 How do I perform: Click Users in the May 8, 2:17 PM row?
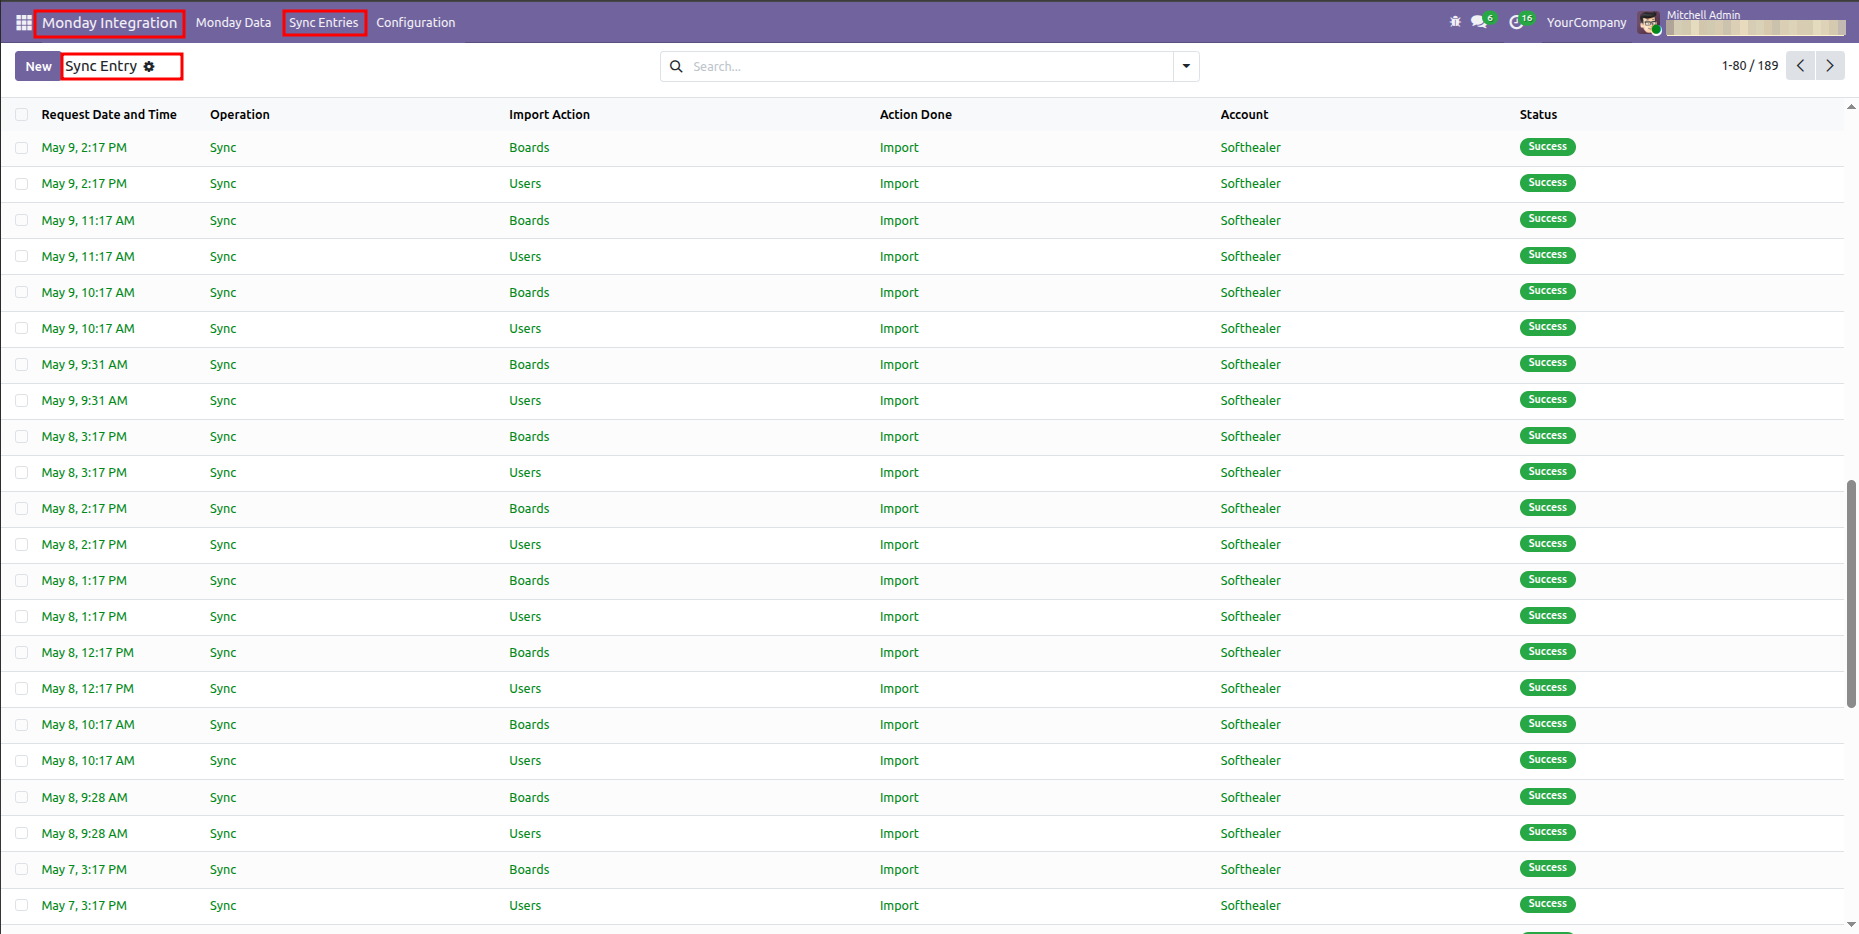click(x=525, y=545)
